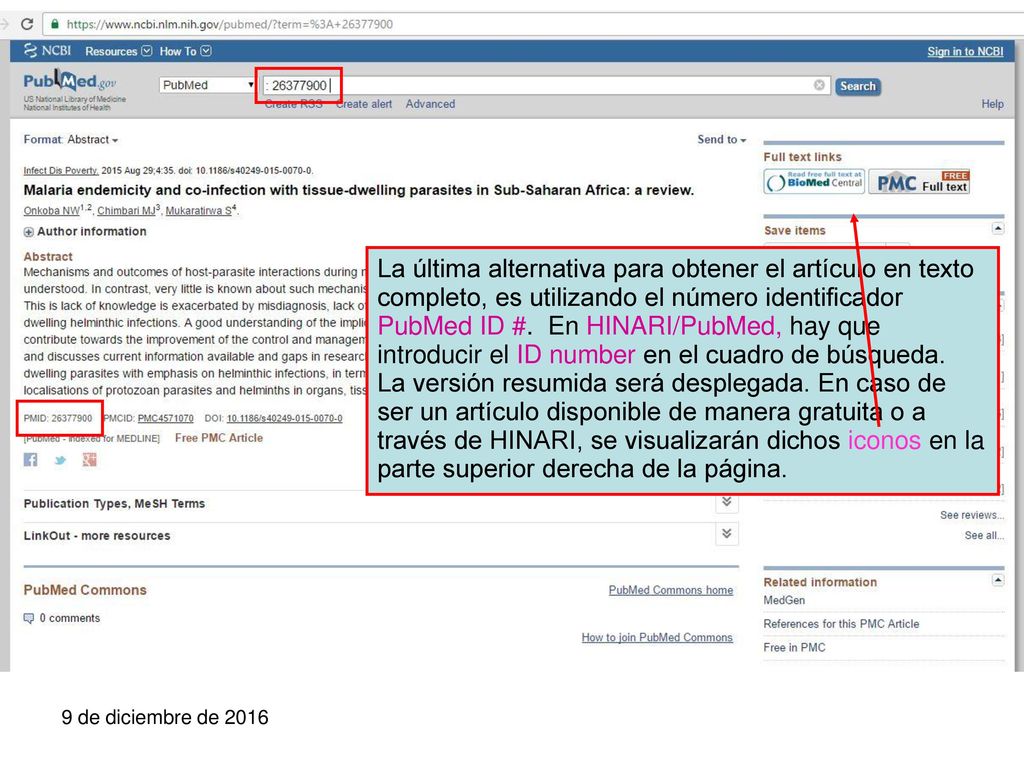Image resolution: width=1024 pixels, height=768 pixels.
Task: Click the article title about Malaria endemicity
Action: coord(359,190)
